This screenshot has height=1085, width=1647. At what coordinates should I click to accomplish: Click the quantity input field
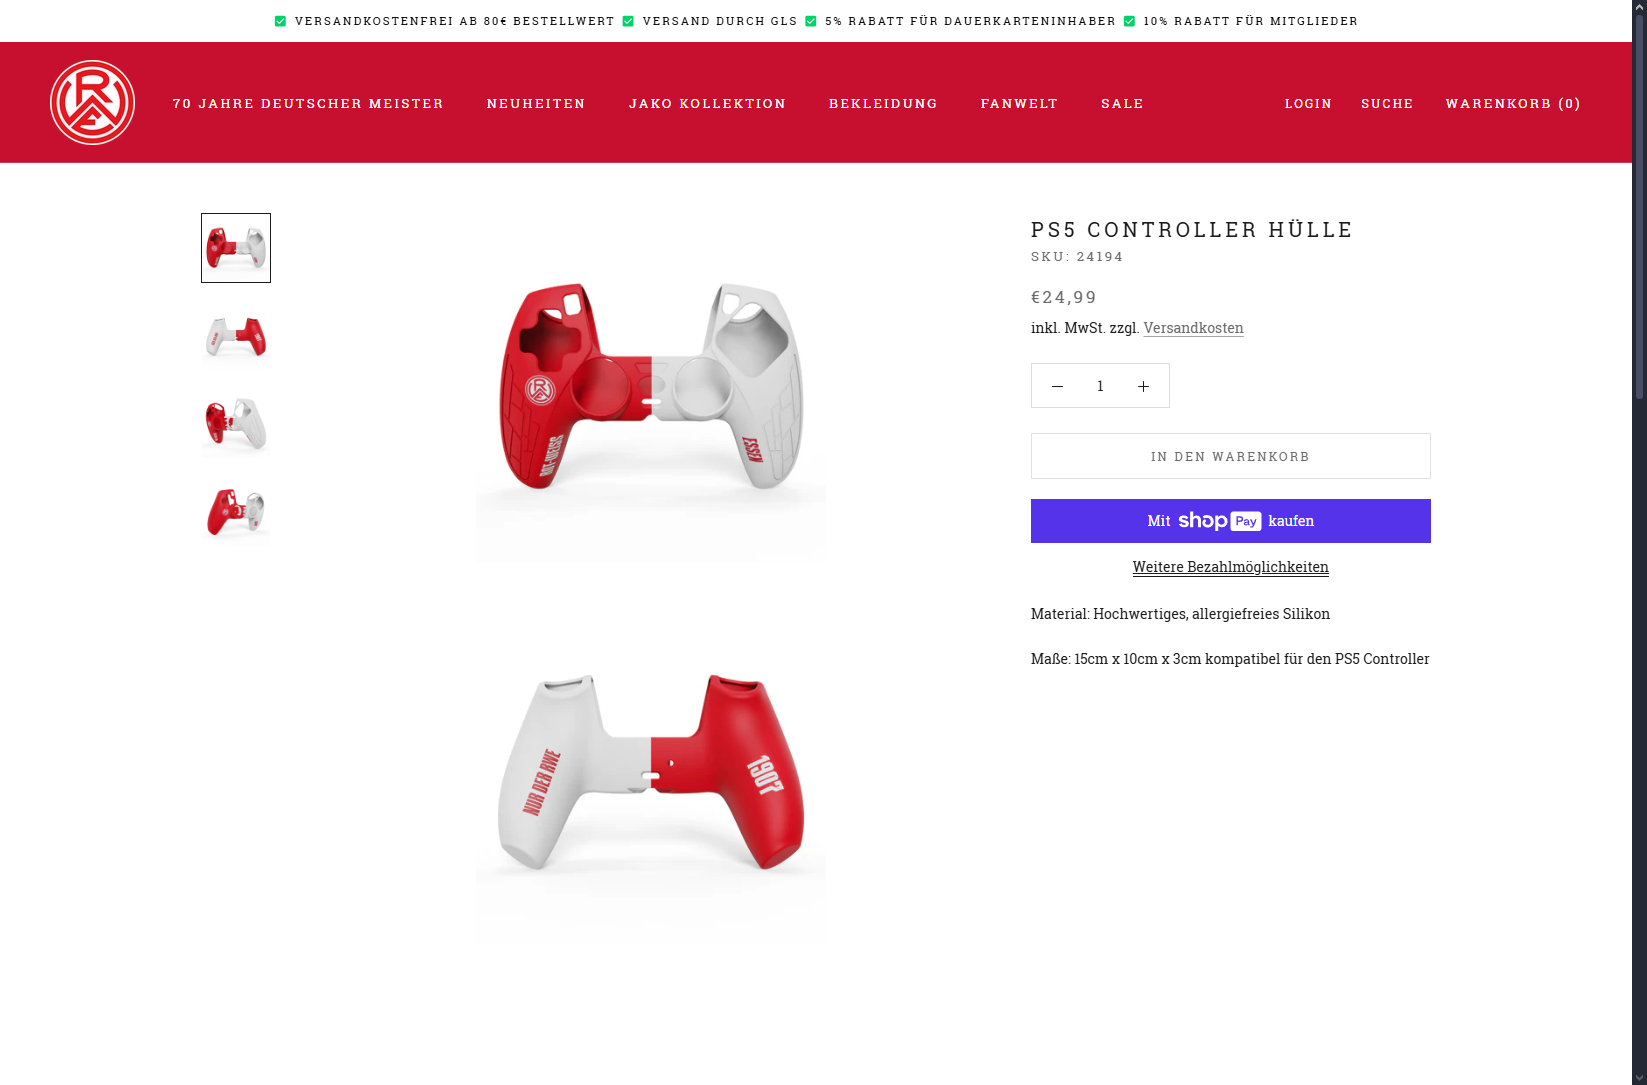point(1100,386)
